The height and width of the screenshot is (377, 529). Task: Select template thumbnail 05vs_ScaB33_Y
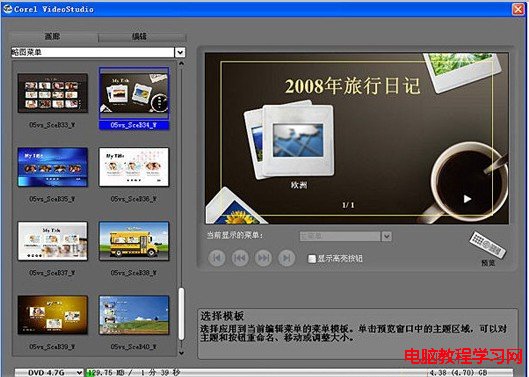click(53, 93)
